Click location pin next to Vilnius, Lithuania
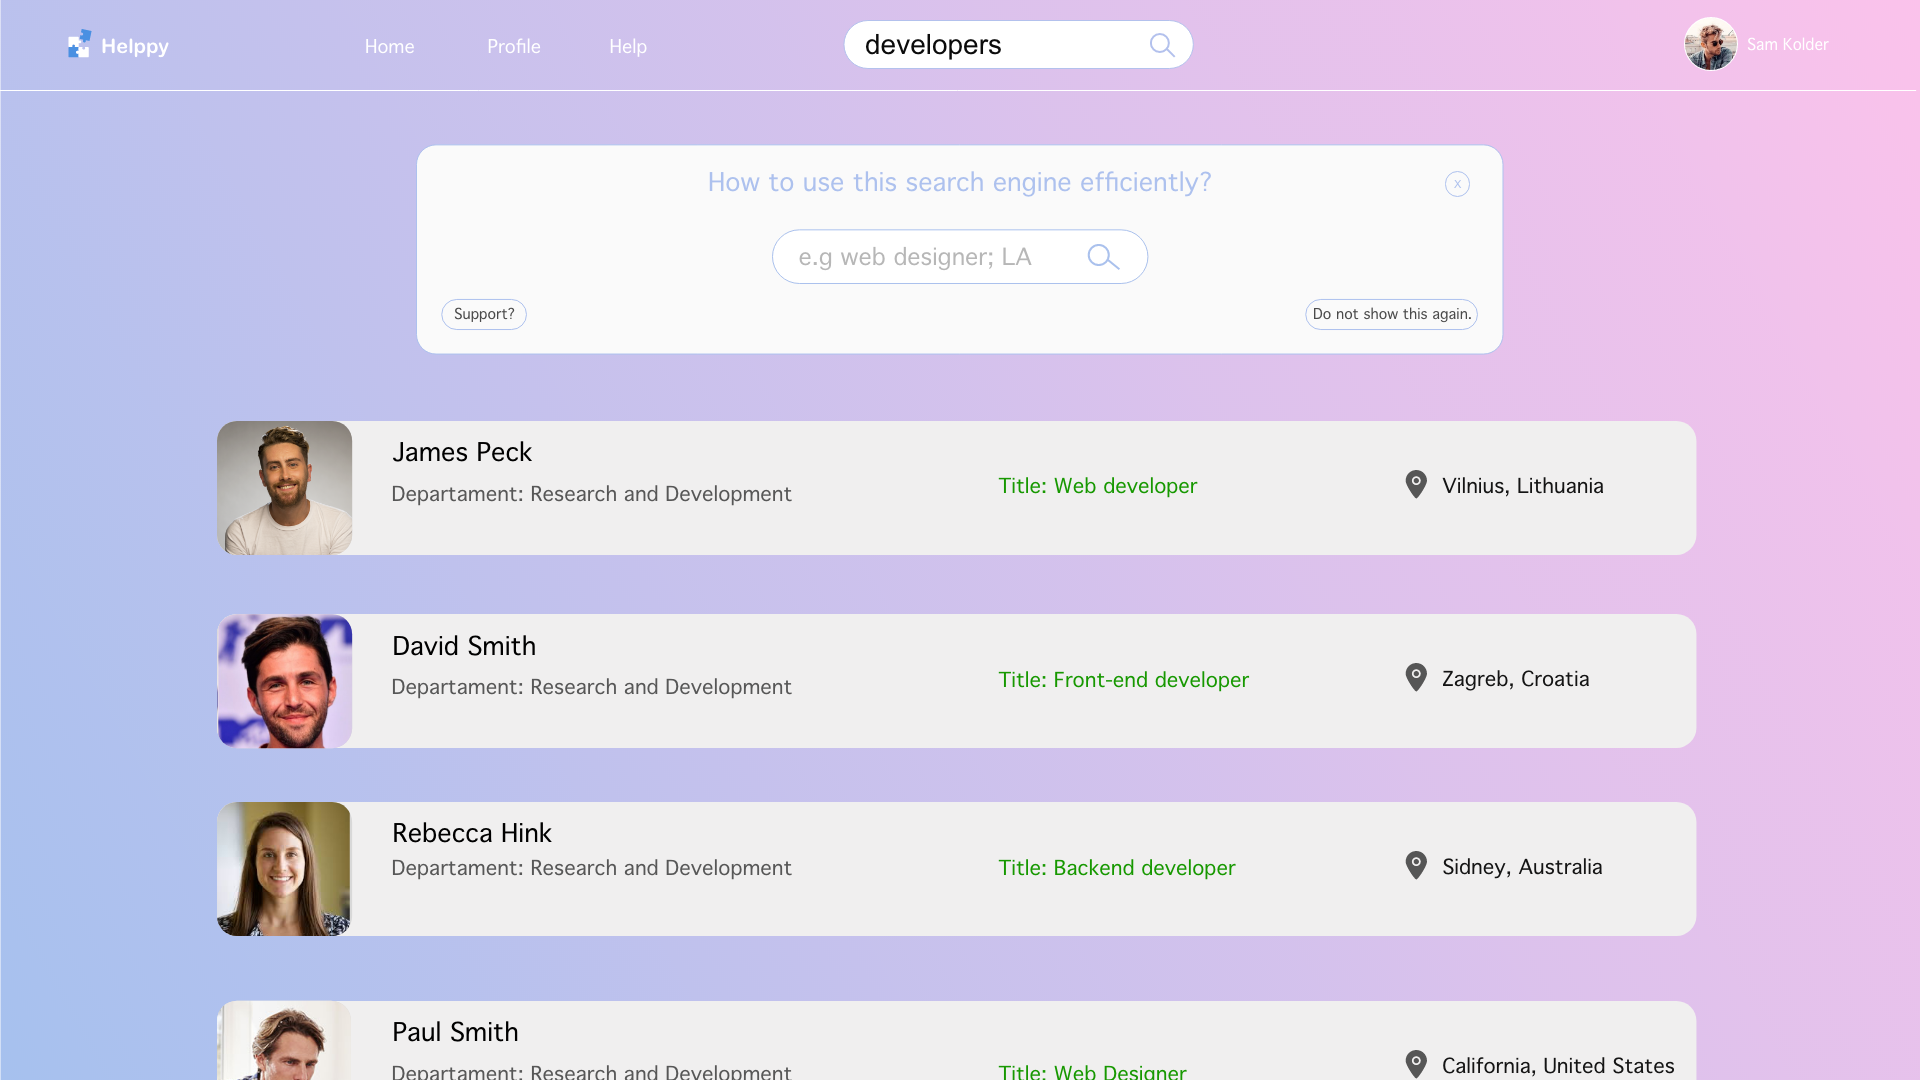The width and height of the screenshot is (1920, 1080). (1416, 485)
